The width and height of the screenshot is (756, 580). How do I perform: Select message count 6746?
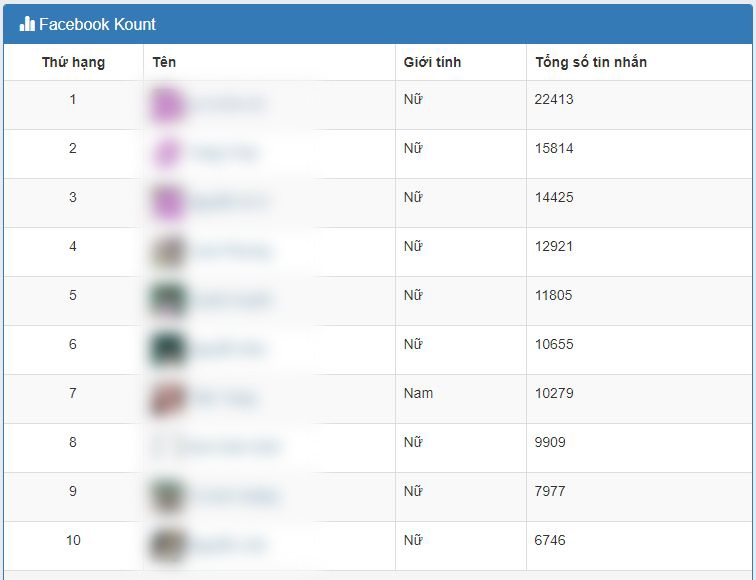pyautogui.click(x=550, y=540)
